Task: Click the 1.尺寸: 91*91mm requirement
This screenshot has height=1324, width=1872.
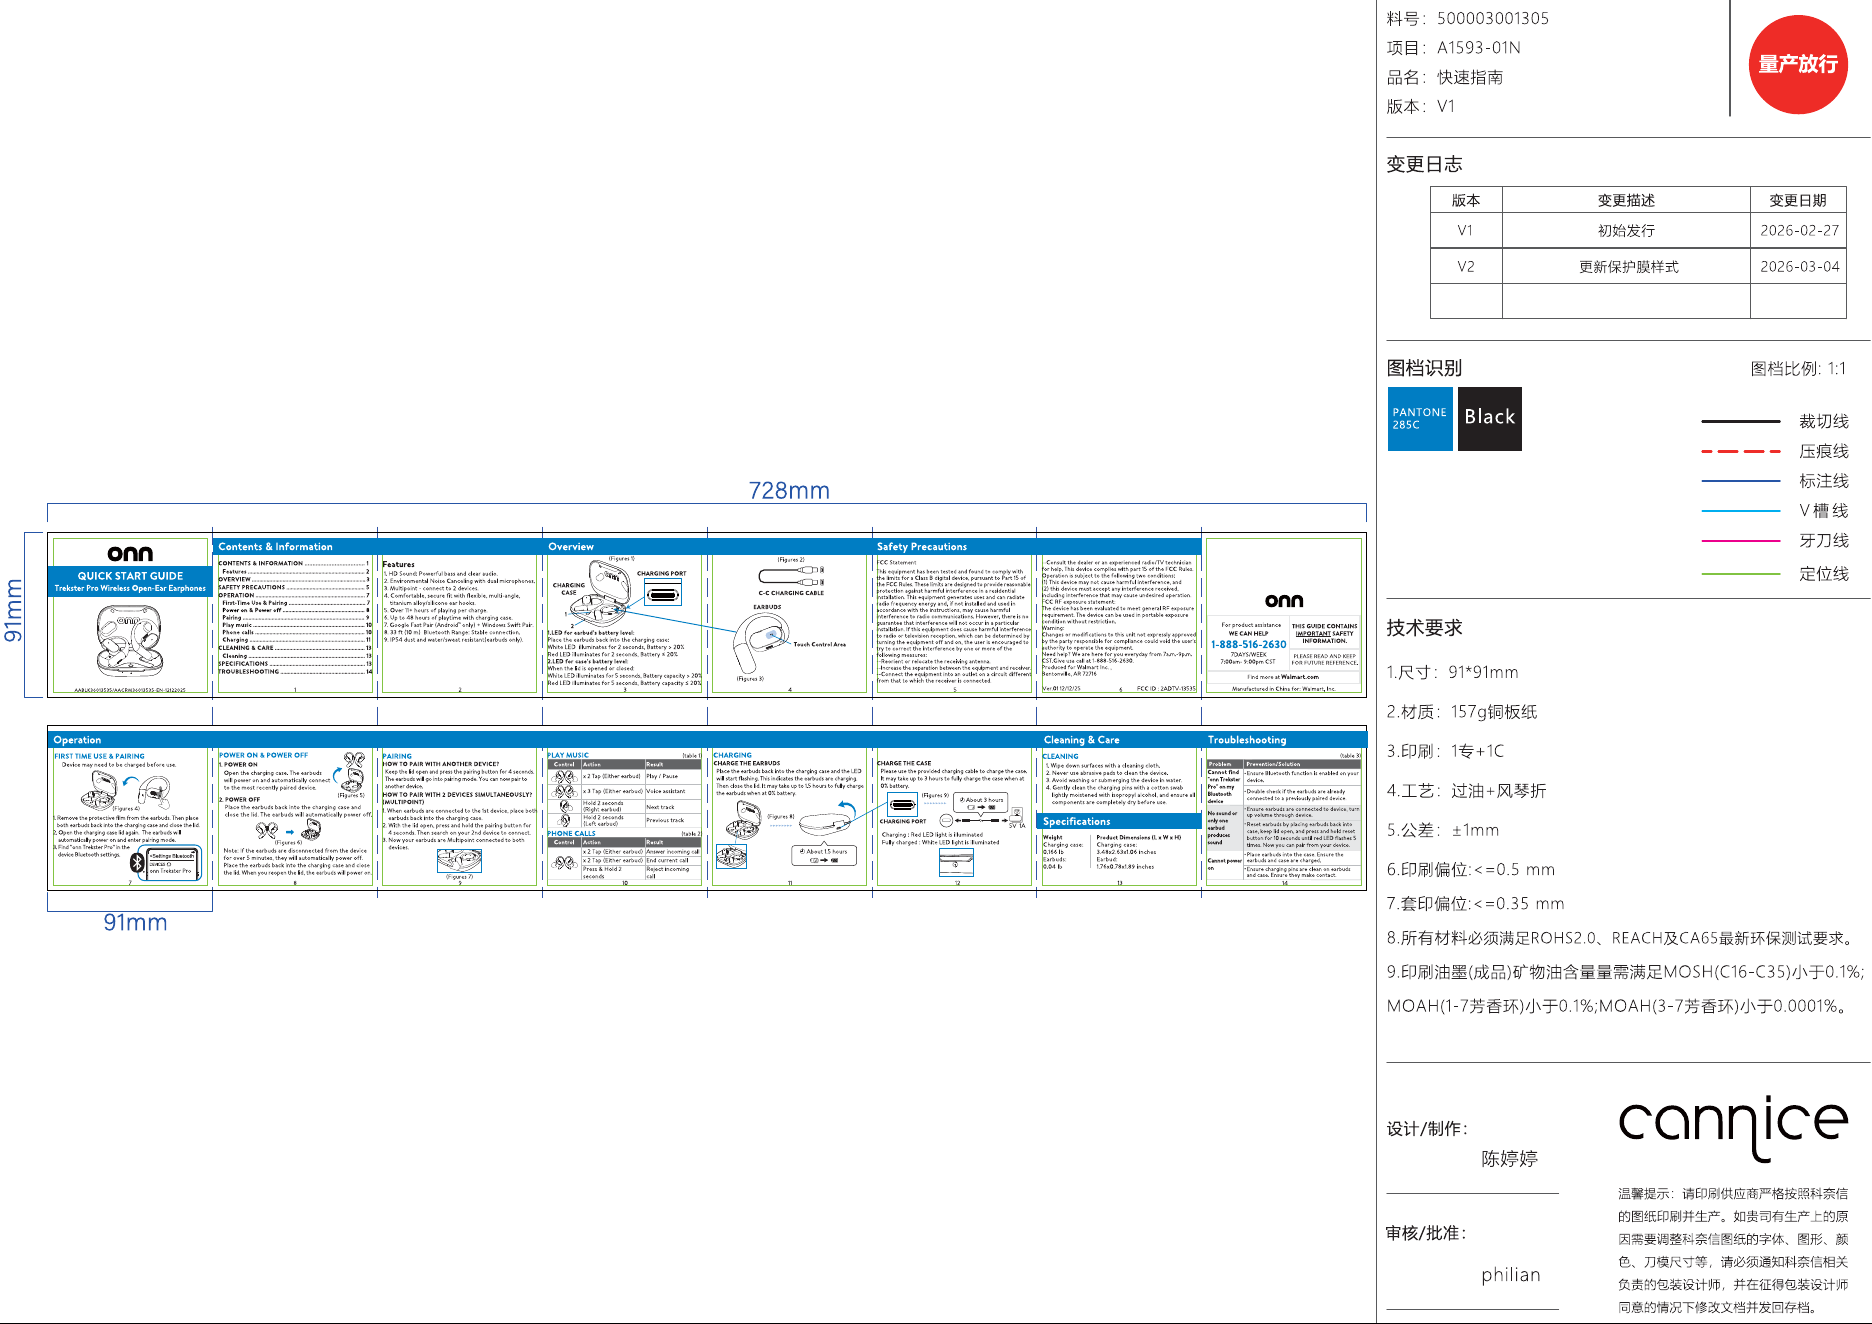Action: click(x=1452, y=672)
